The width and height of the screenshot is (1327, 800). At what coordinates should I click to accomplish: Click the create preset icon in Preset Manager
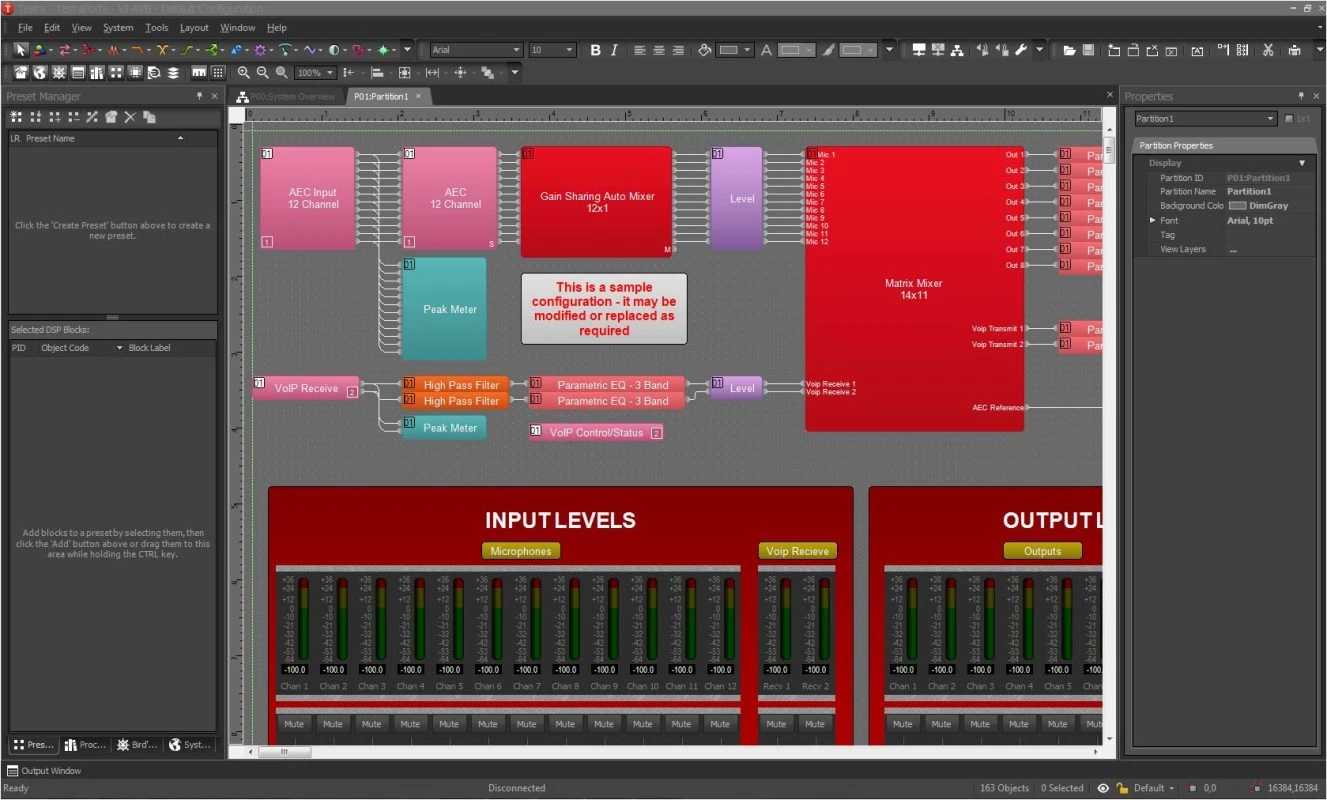click(16, 117)
